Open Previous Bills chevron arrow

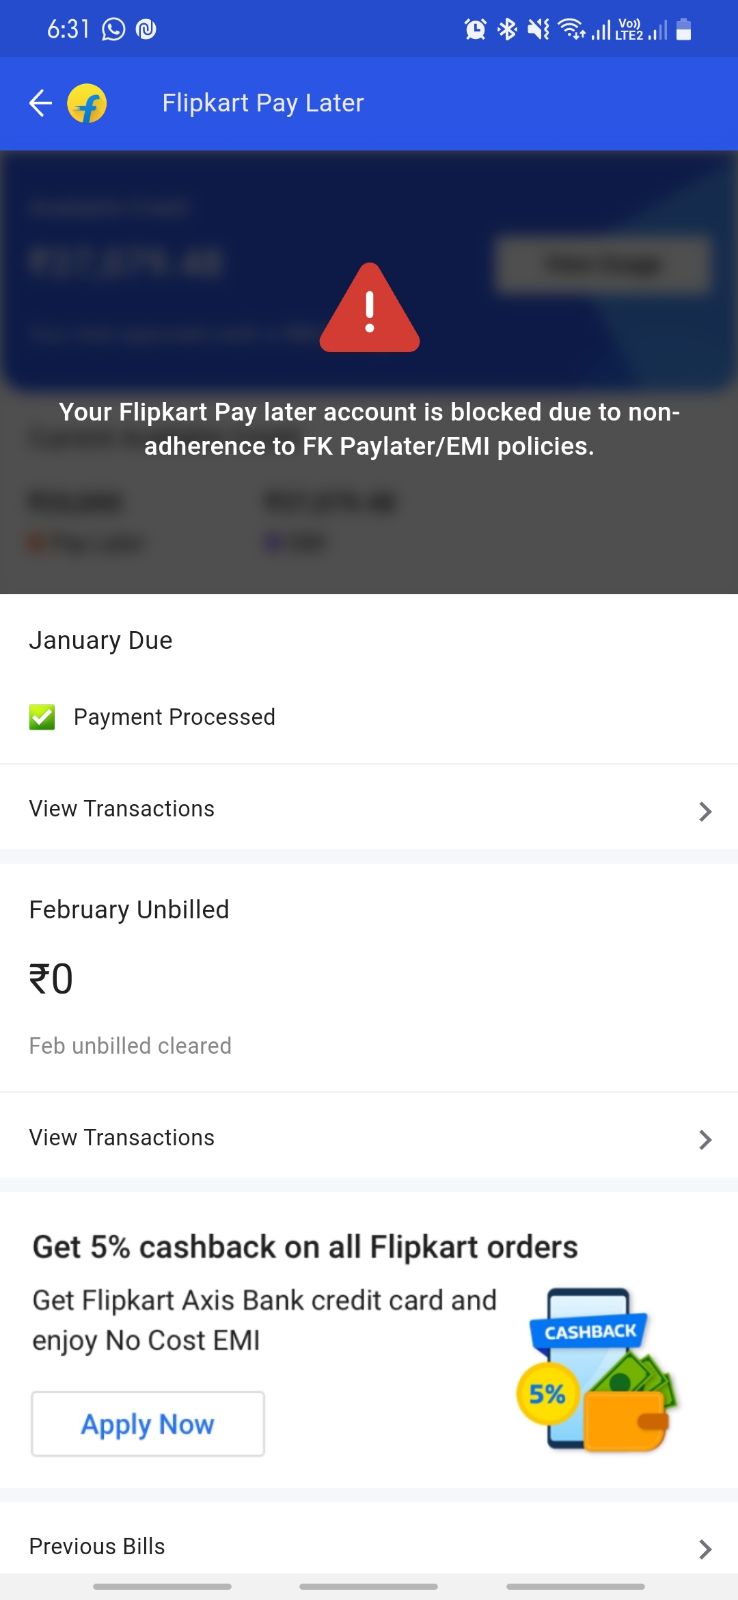click(x=705, y=1549)
